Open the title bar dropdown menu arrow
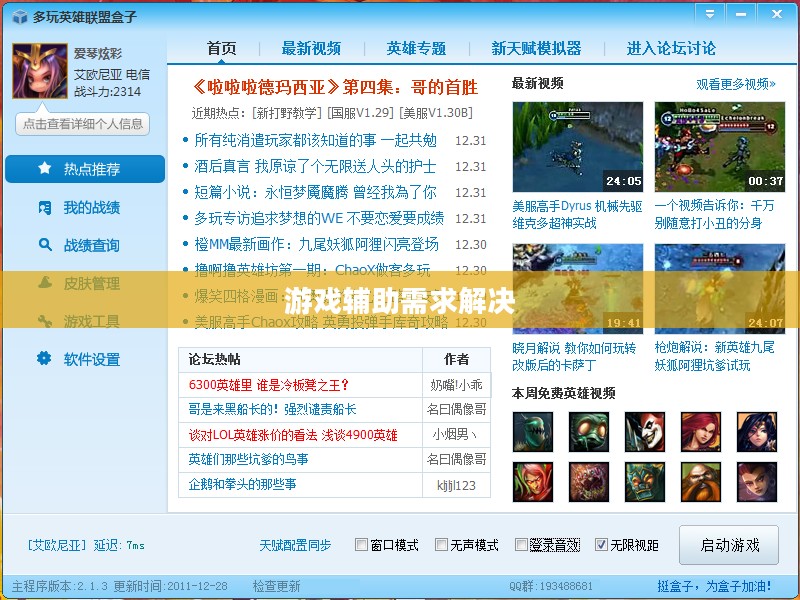 (x=710, y=14)
